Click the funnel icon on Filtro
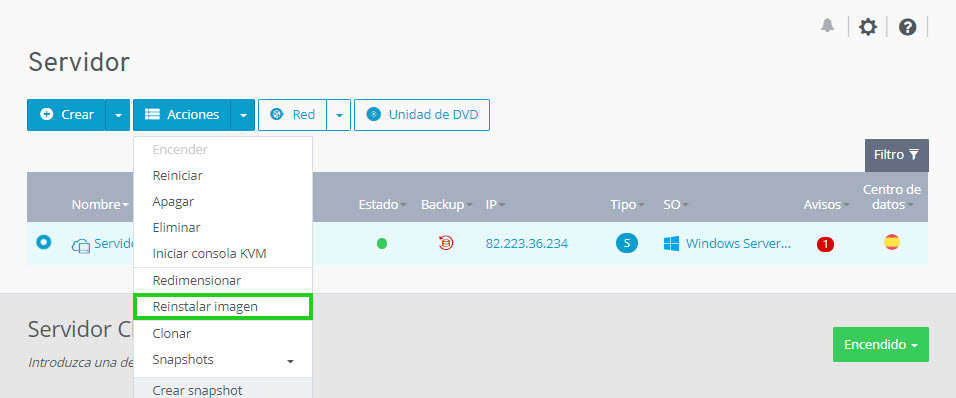 (x=913, y=155)
